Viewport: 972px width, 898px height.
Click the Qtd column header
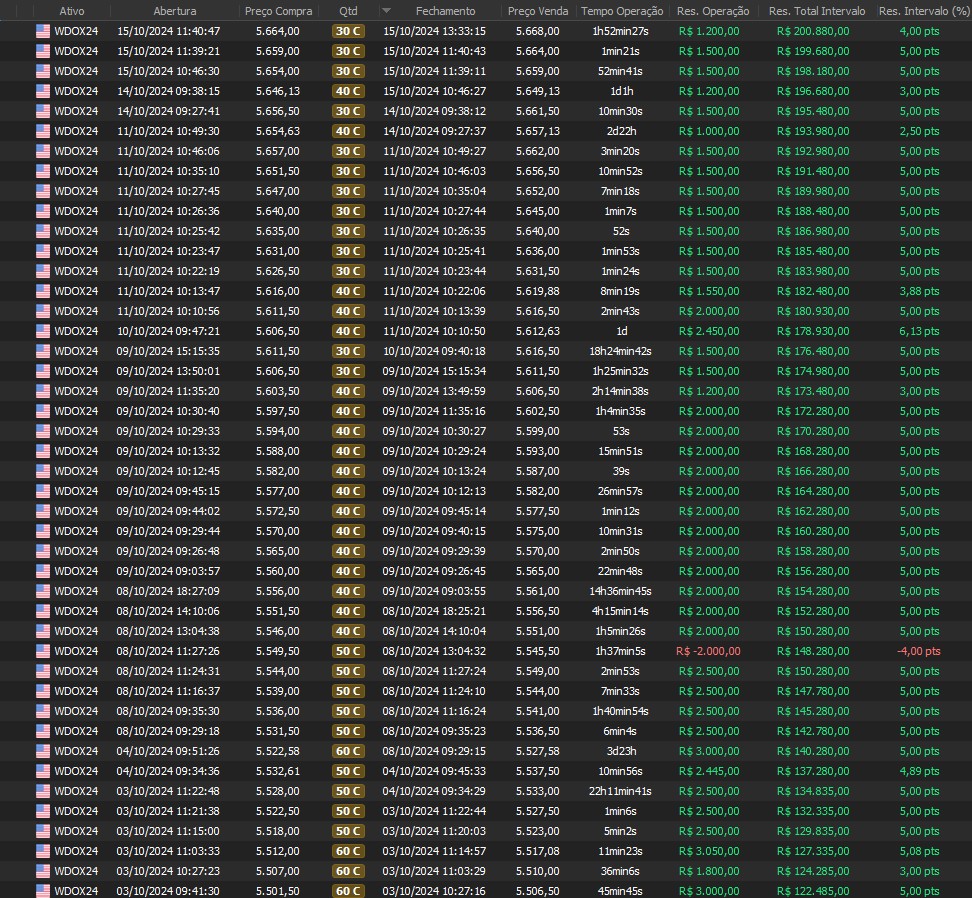pyautogui.click(x=348, y=11)
